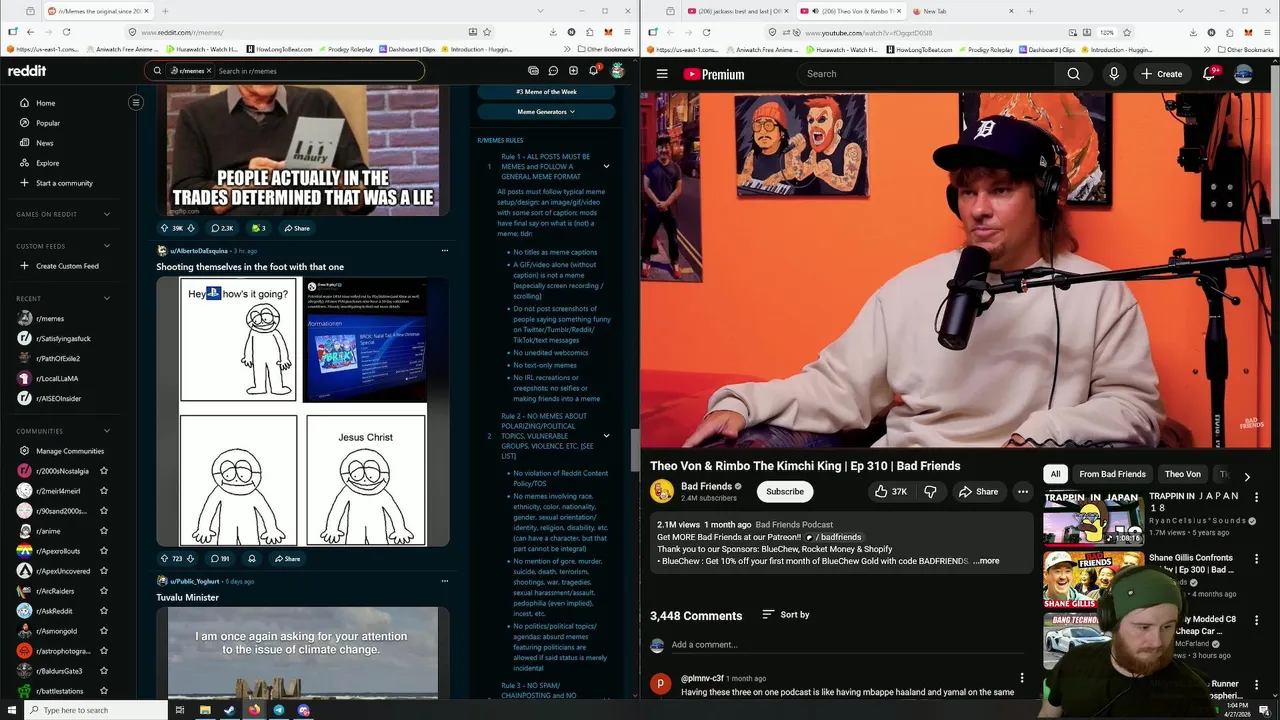
Task: Bookmark the YouTube page with star icon
Action: point(1127,32)
